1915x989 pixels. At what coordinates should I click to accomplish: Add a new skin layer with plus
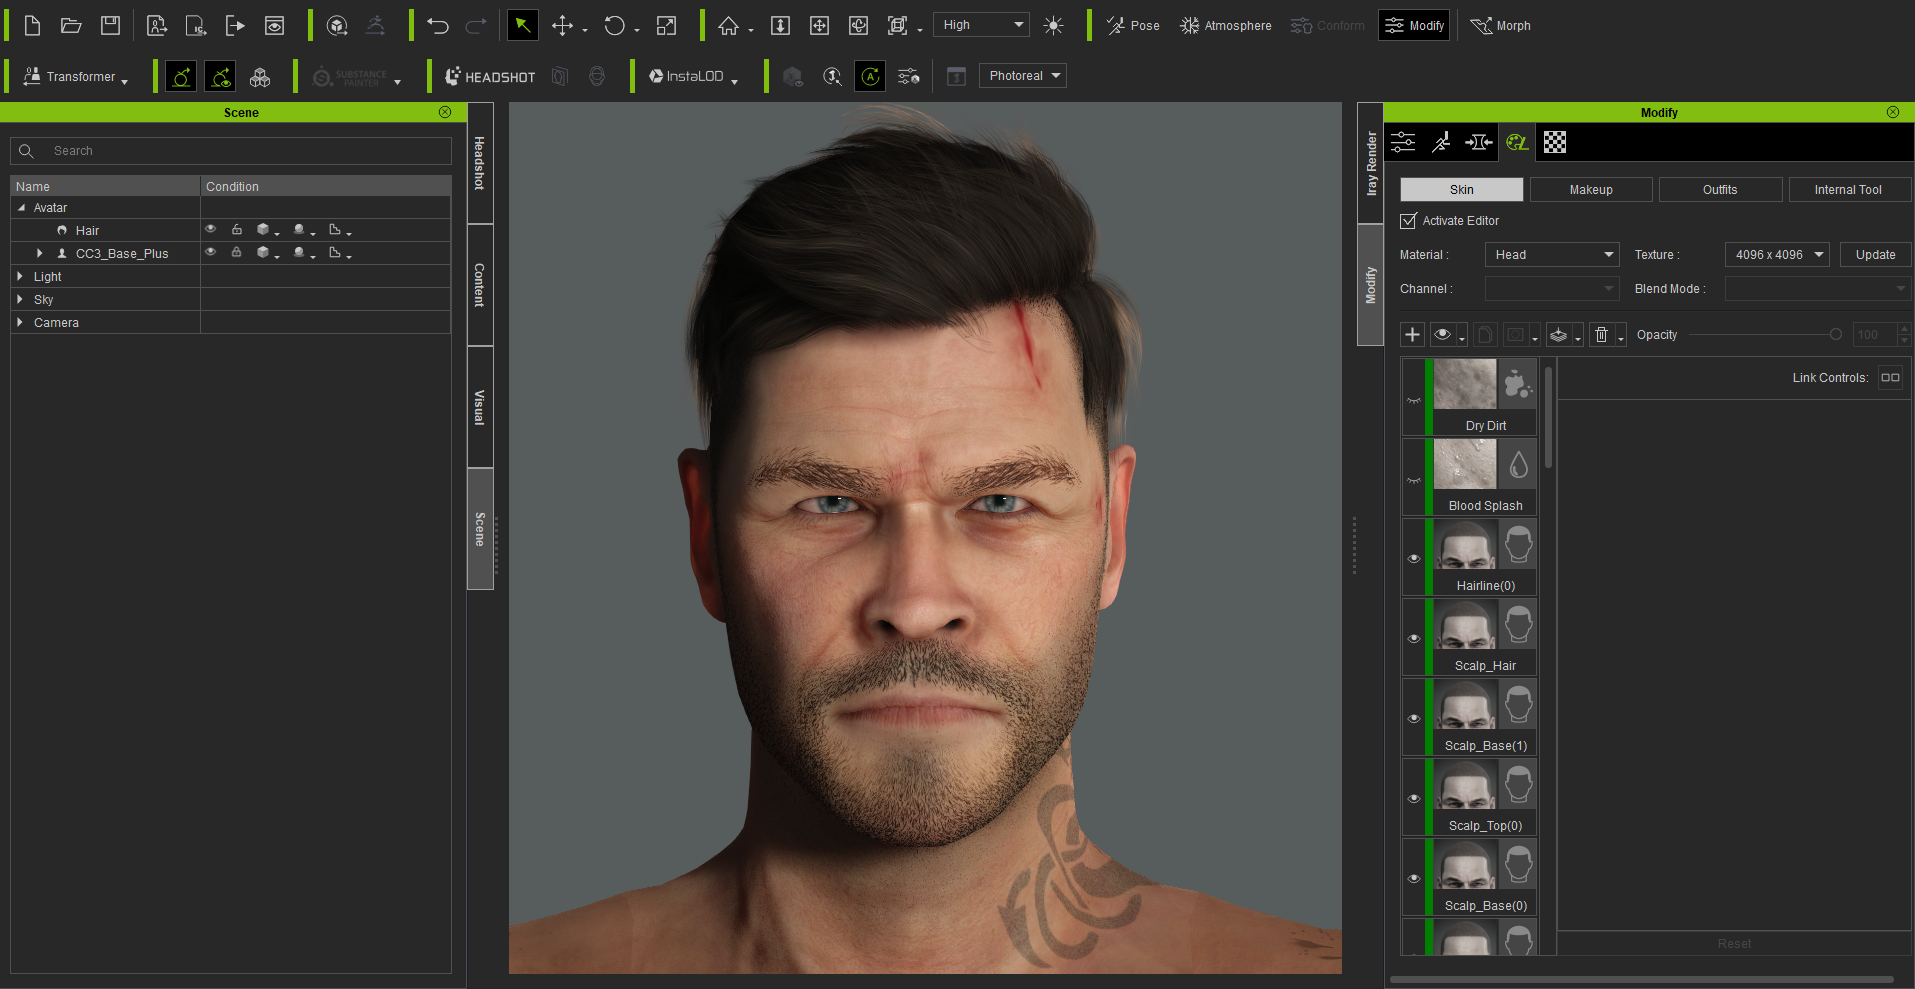click(x=1412, y=335)
